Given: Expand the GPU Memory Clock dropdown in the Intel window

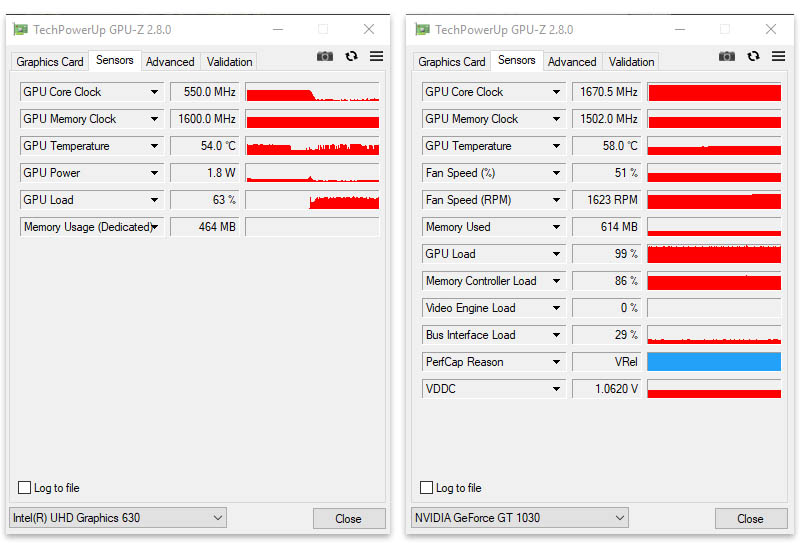Looking at the screenshot, I should (x=154, y=119).
